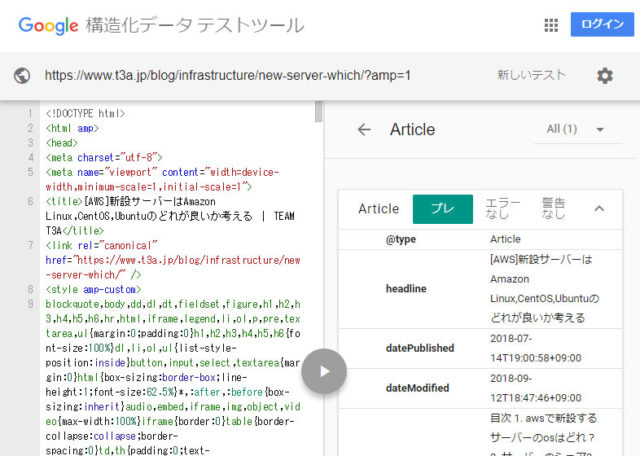Click the meta charset code line
The width and height of the screenshot is (640, 456).
104,158
